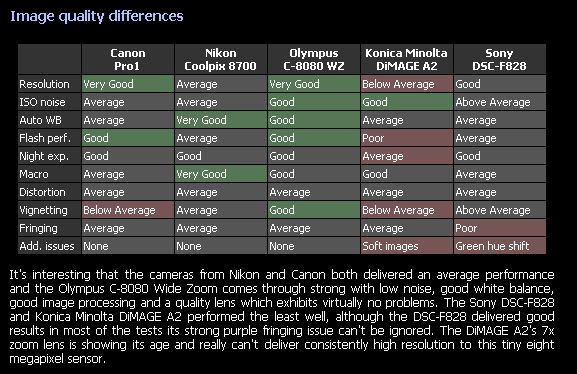Click the green Very Good cell in Macro row
The image size is (577, 374).
221,174
